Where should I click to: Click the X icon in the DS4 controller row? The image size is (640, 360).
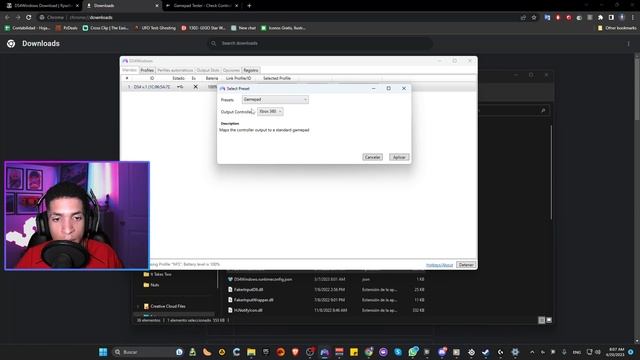pos(196,87)
